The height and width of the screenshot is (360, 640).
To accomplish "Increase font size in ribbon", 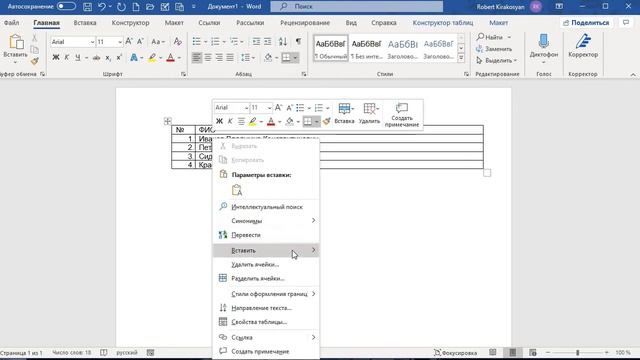I will pos(129,41).
